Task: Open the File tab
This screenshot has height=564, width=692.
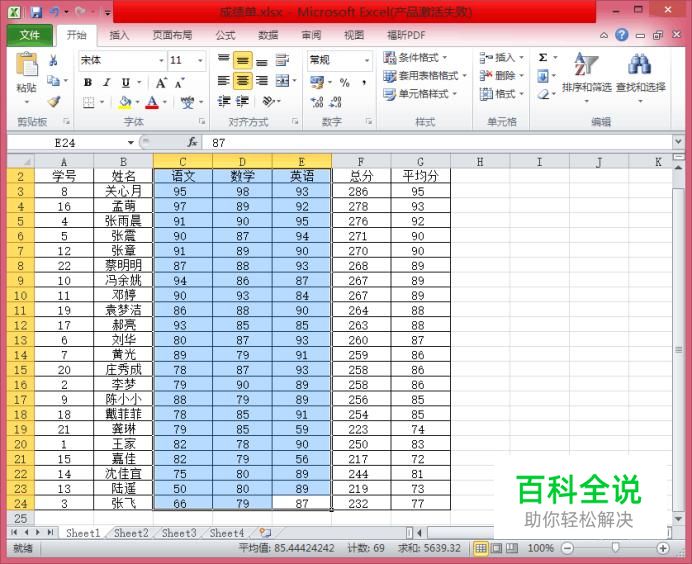Action: (x=30, y=35)
